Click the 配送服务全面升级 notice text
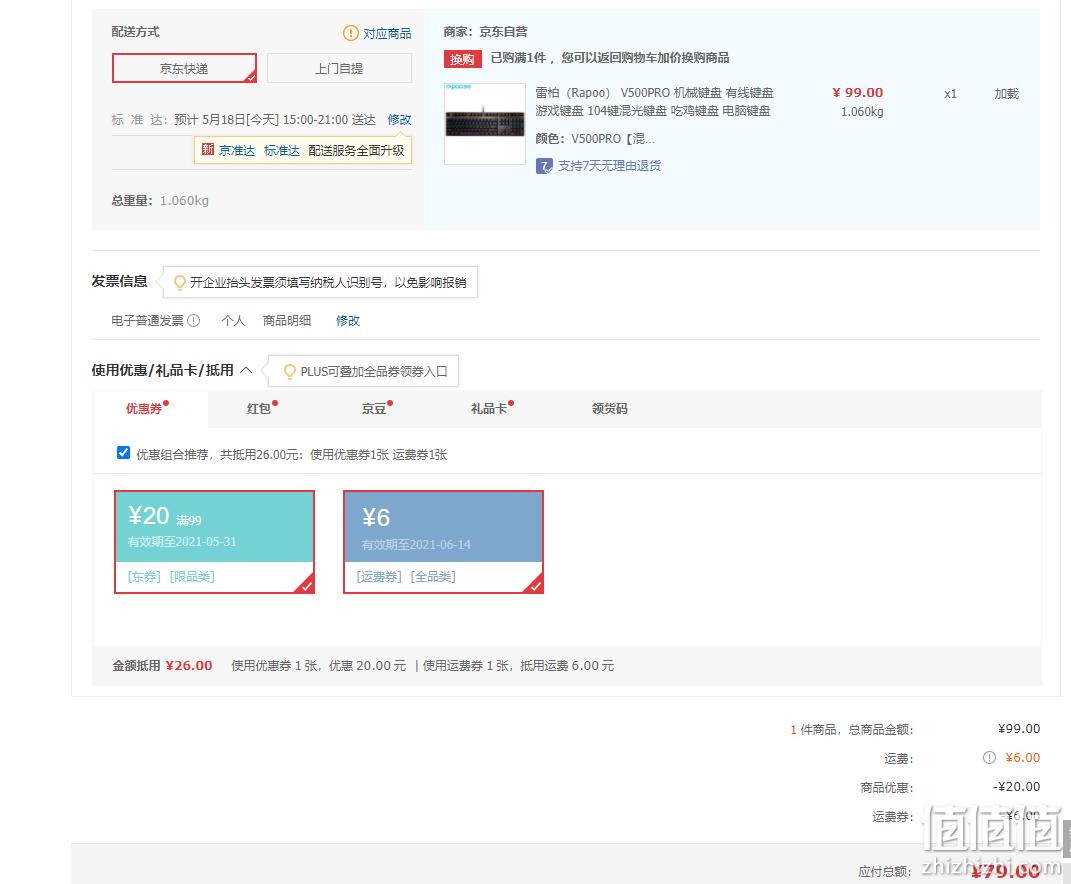The width and height of the screenshot is (1071, 884). [x=356, y=150]
